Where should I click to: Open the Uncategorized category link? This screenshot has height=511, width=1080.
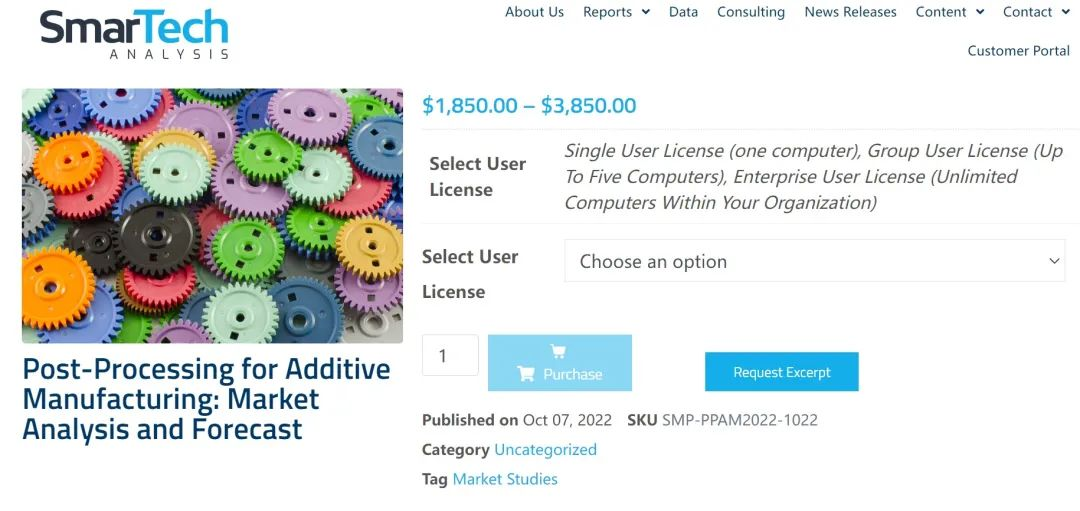click(545, 449)
